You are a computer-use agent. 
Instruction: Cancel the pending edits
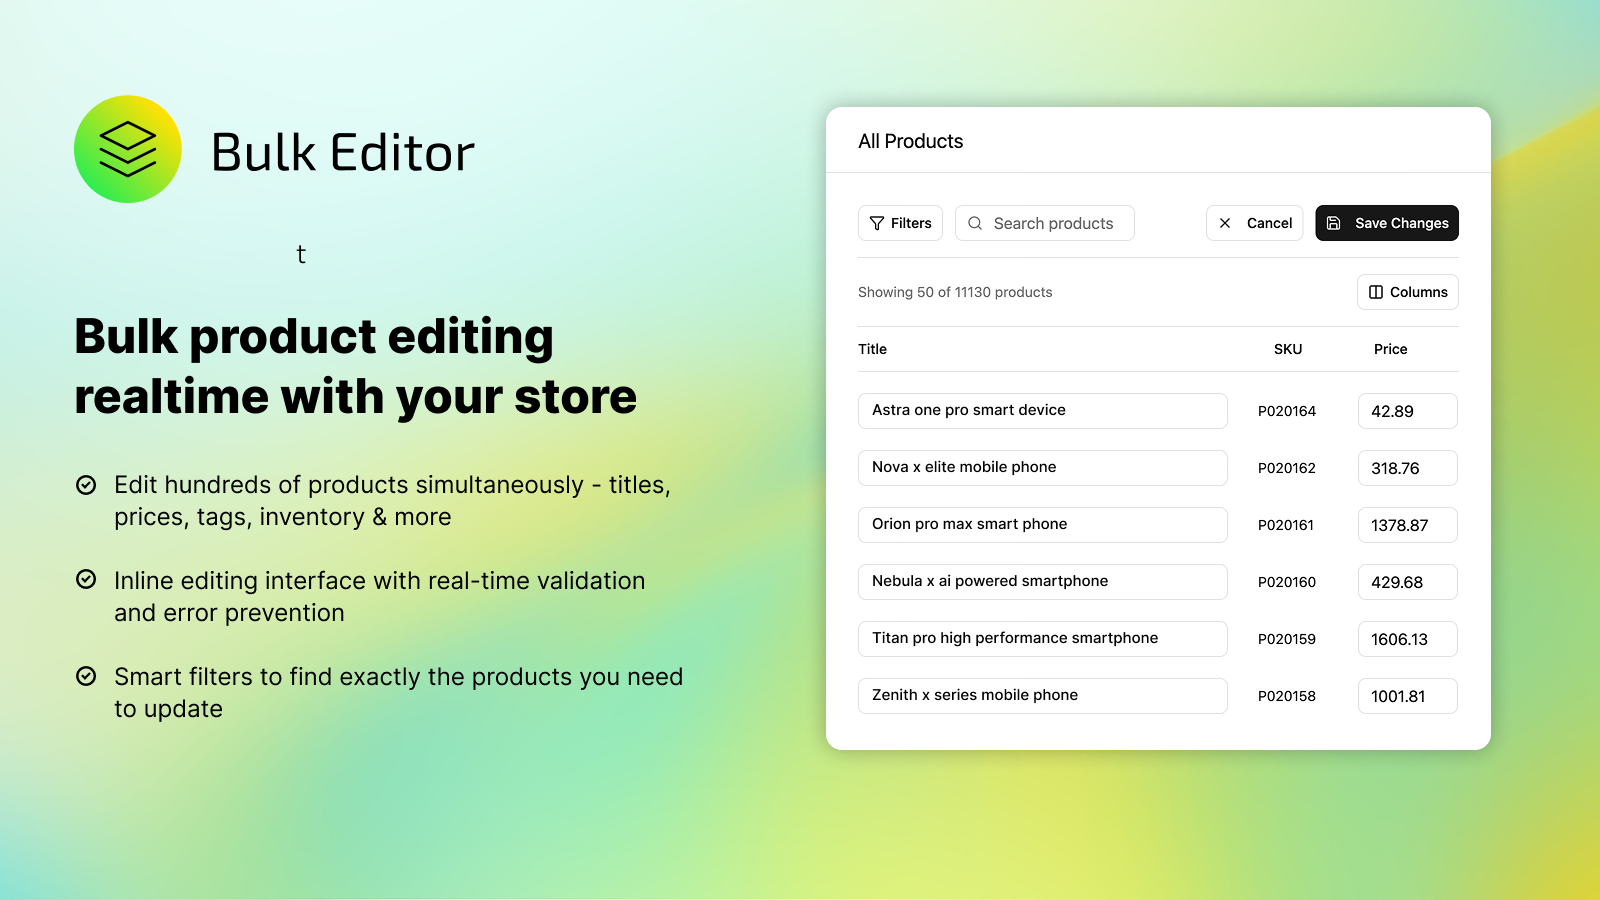[x=1254, y=223]
